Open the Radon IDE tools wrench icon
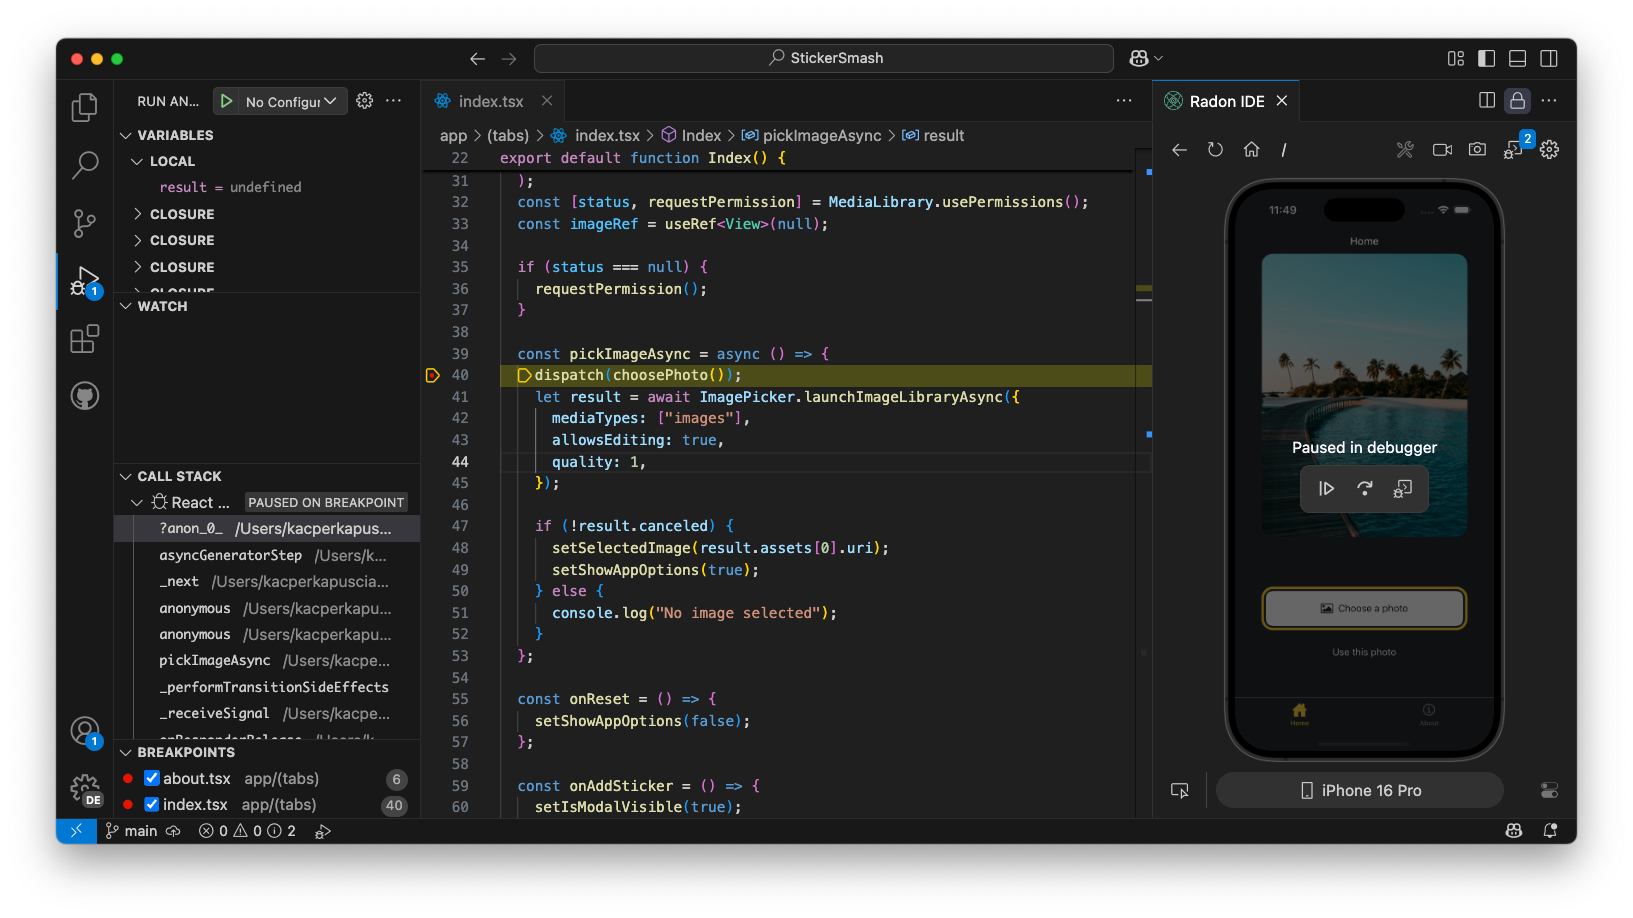The image size is (1633, 918). click(1405, 150)
